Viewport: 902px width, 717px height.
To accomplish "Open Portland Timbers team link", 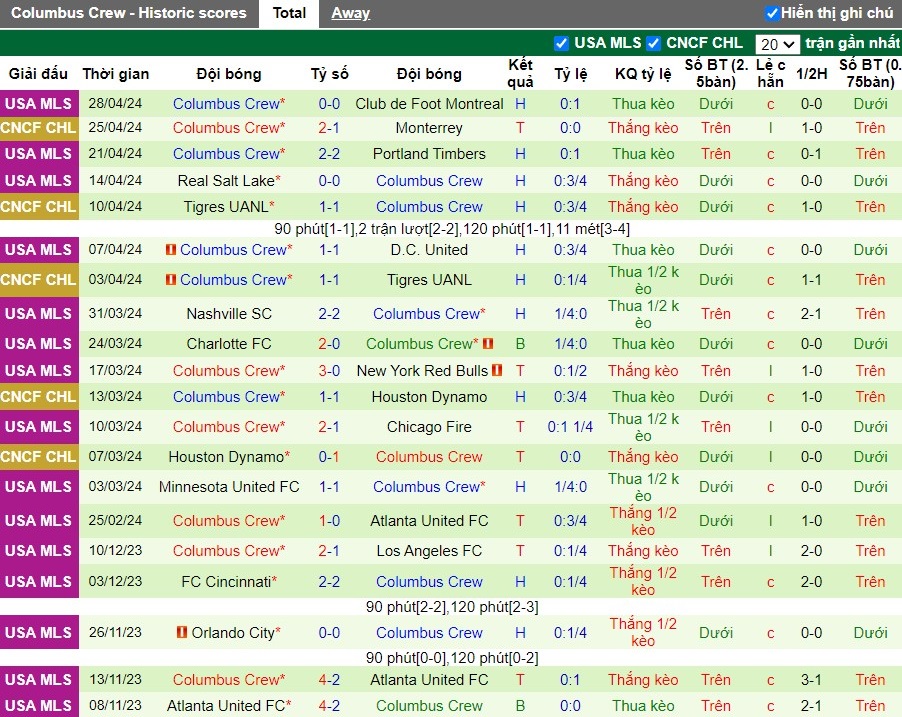I will coord(429,154).
